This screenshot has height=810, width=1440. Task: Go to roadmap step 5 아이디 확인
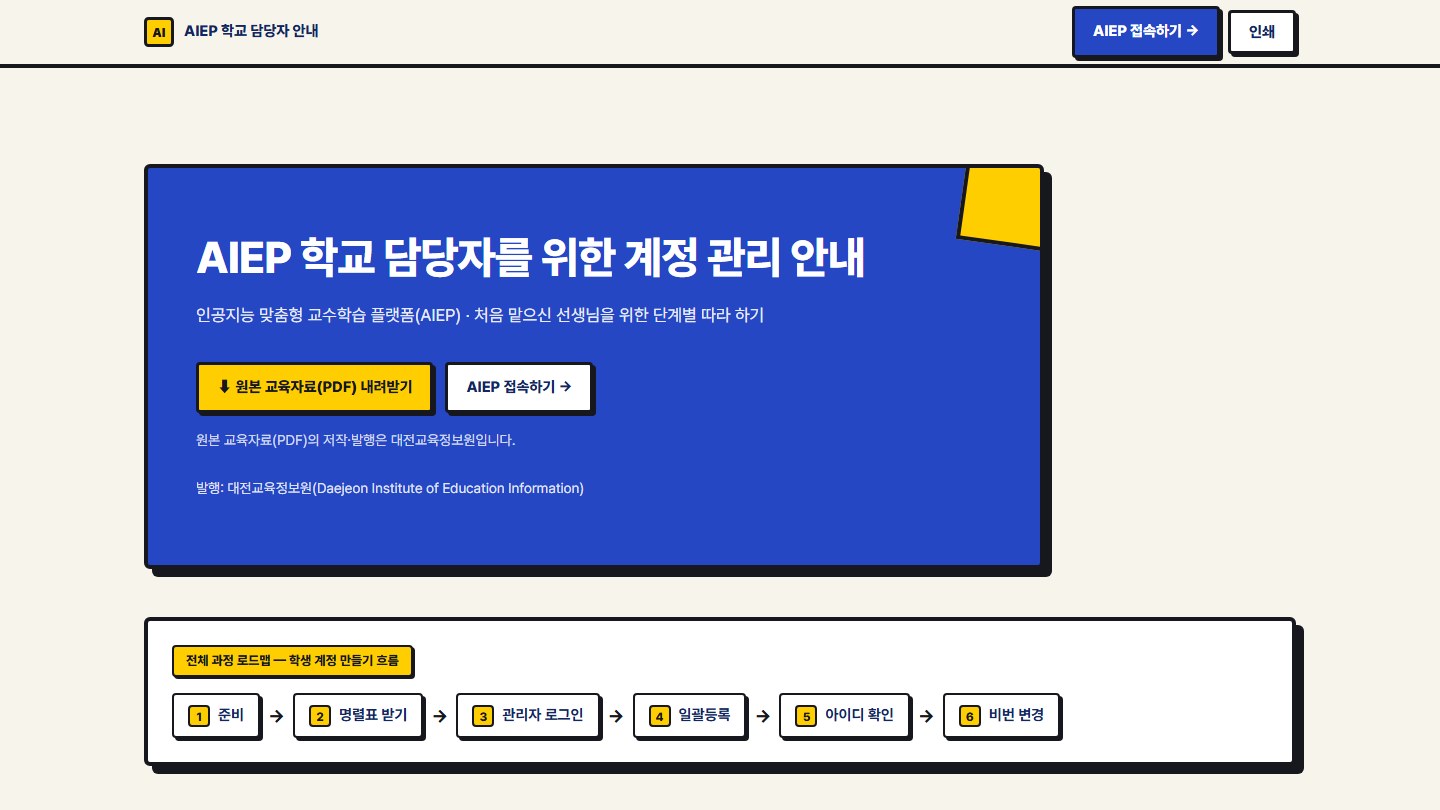(x=845, y=715)
